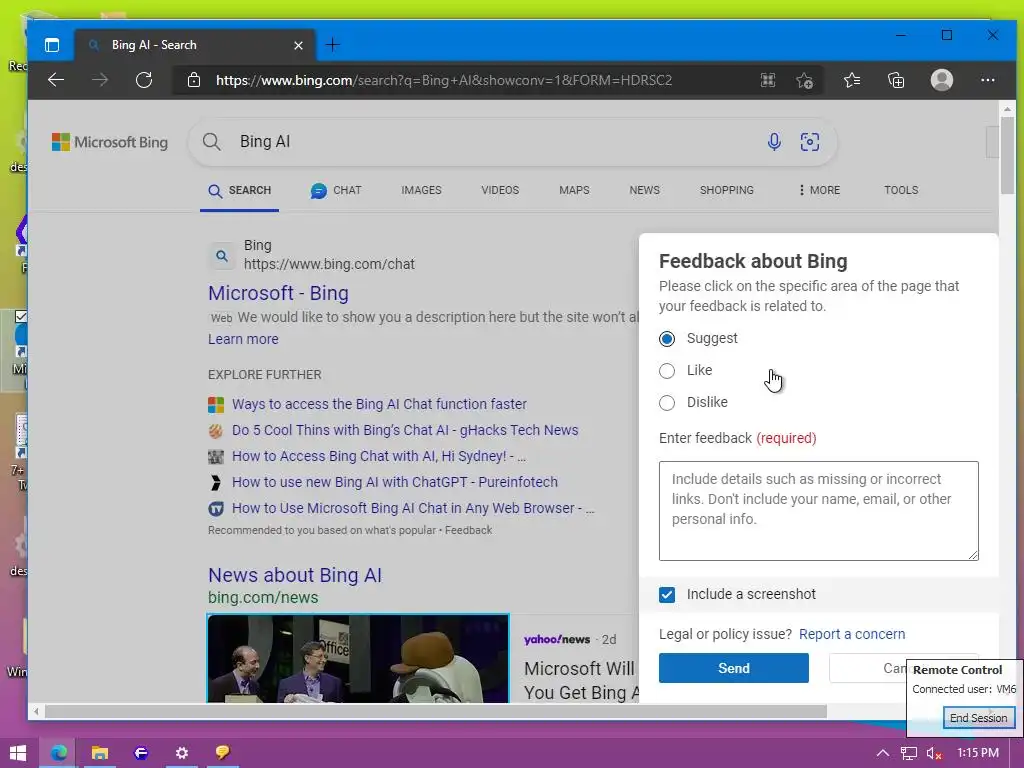Show hidden tray icons chevron
The width and height of the screenshot is (1024, 768).
coord(882,753)
